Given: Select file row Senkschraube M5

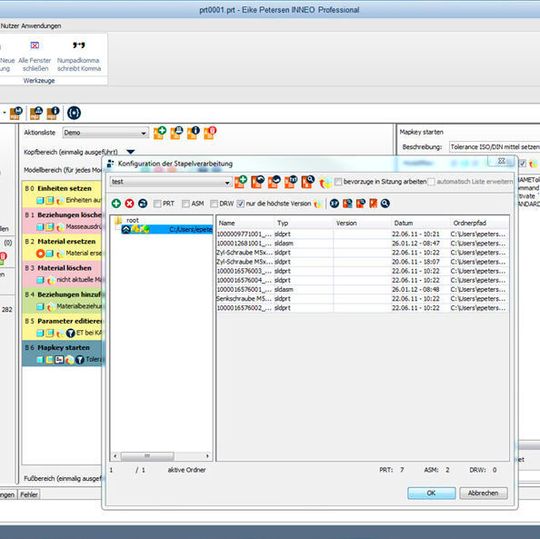Looking at the screenshot, I should pyautogui.click(x=362, y=299).
